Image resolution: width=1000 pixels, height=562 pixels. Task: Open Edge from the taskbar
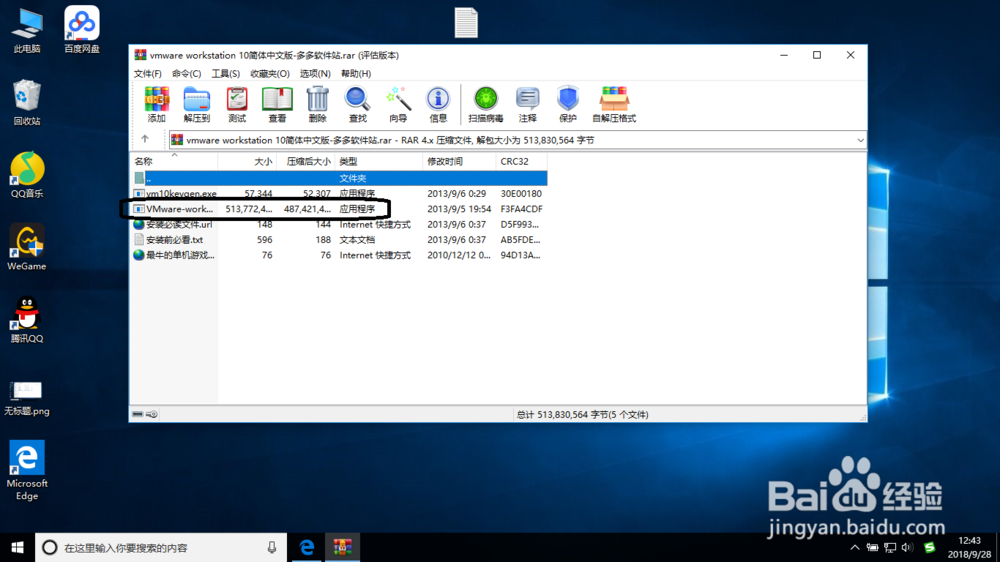tap(307, 547)
